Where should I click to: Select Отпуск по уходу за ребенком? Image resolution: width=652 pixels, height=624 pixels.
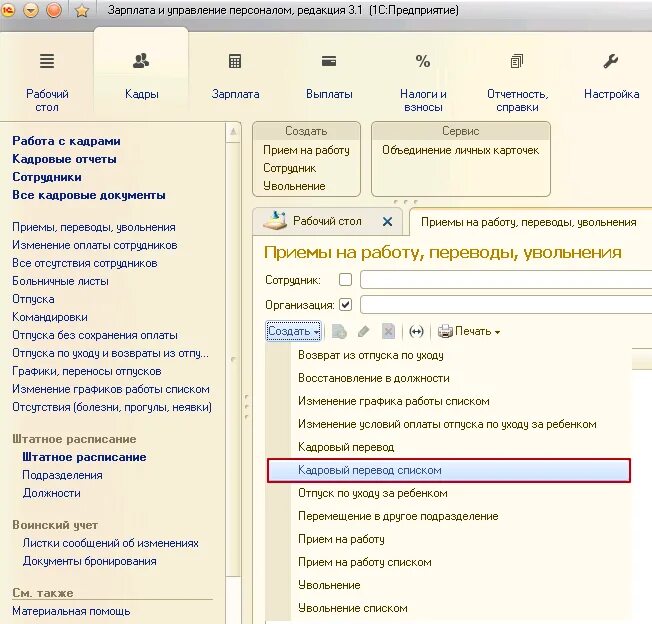(373, 493)
